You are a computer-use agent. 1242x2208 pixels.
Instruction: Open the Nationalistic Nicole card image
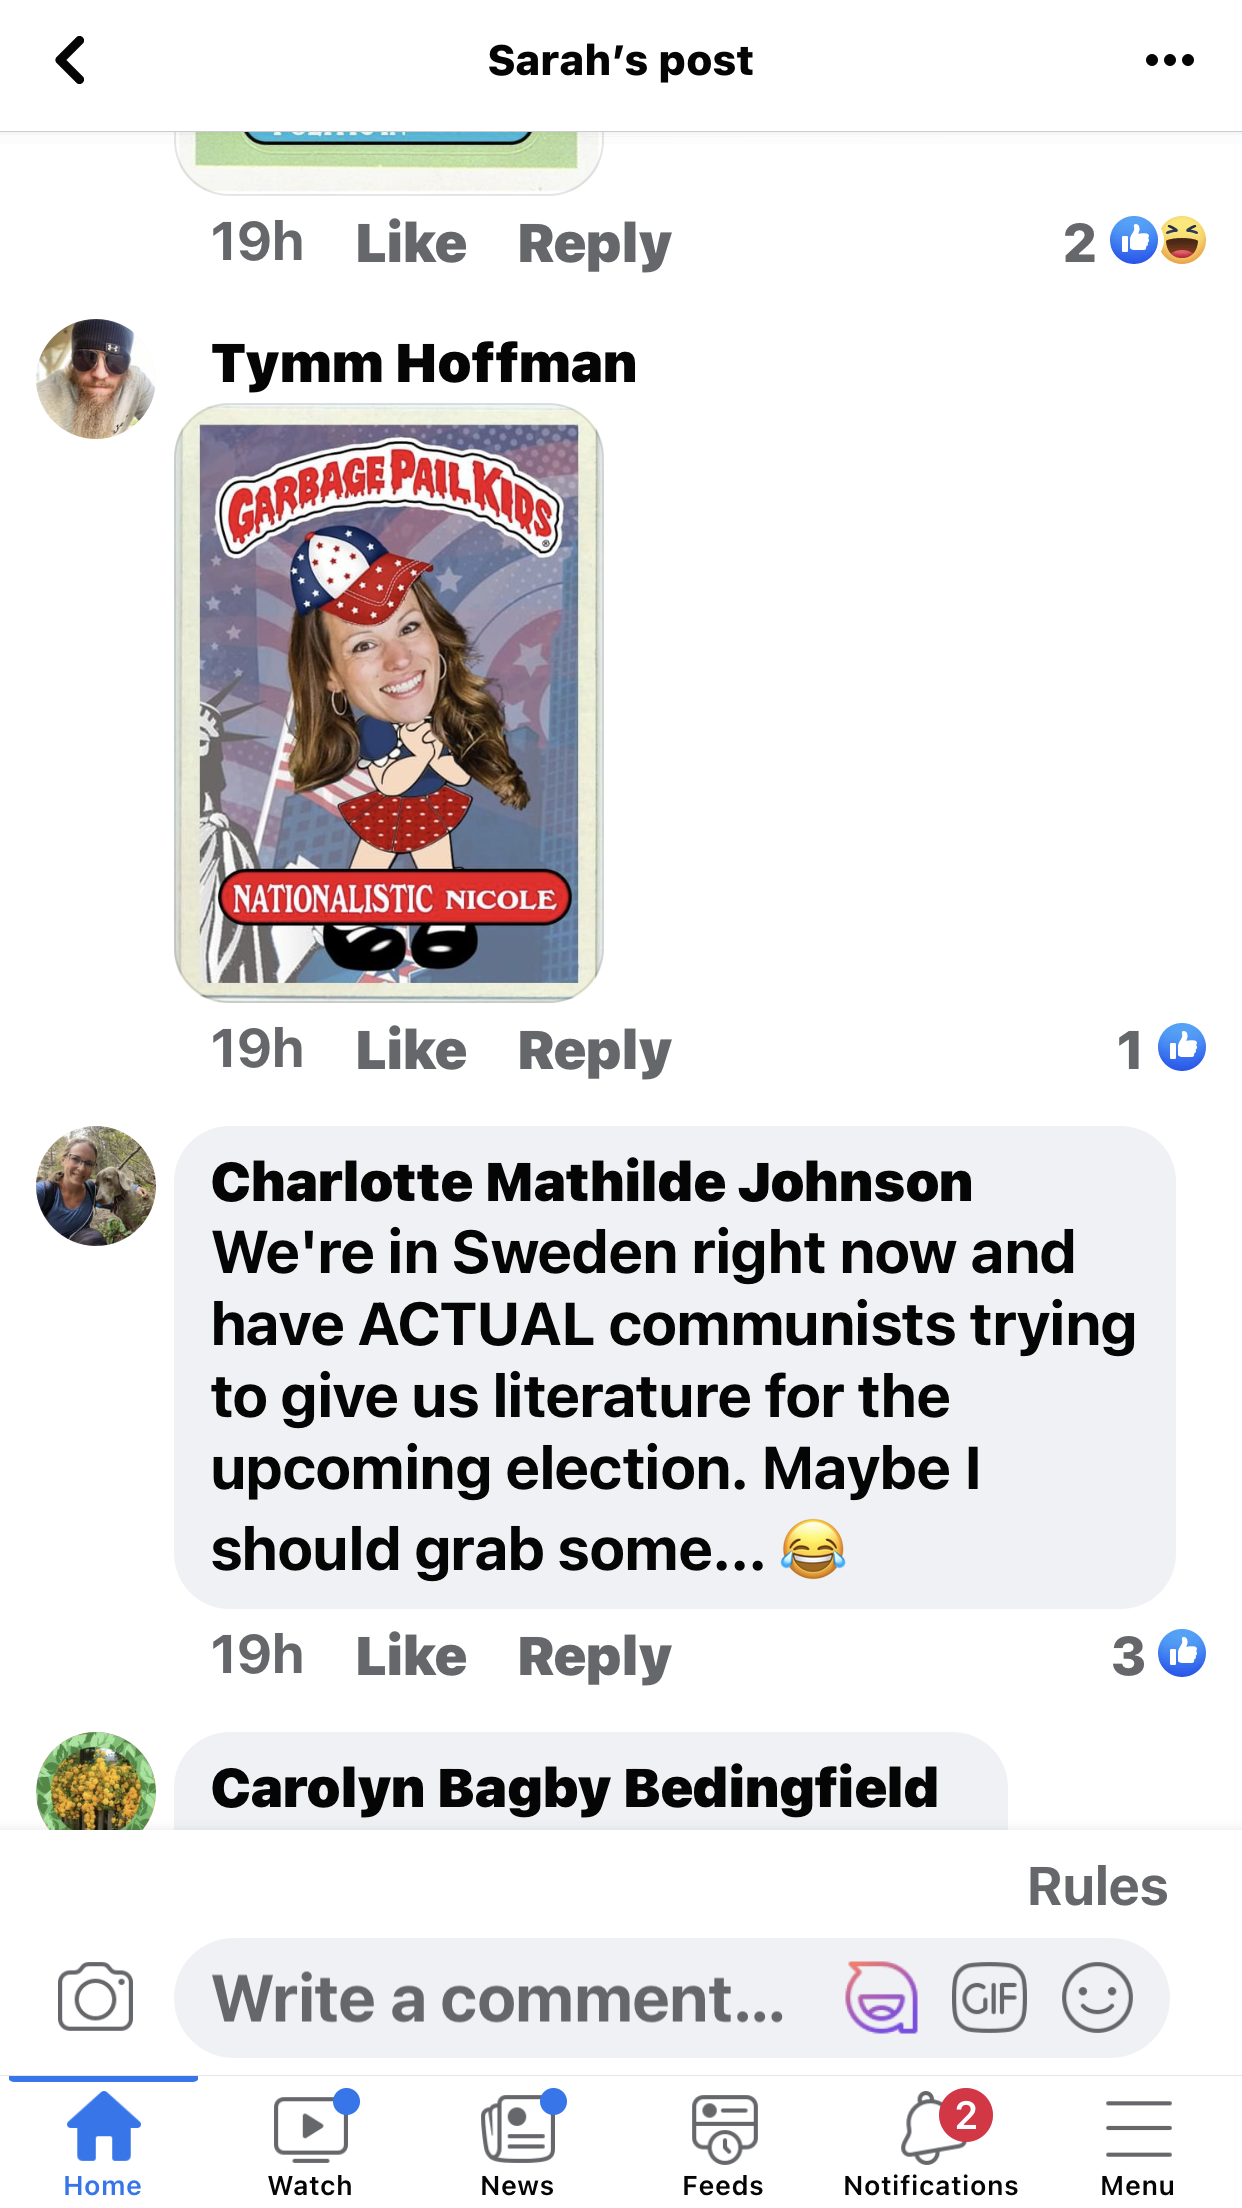click(x=389, y=702)
